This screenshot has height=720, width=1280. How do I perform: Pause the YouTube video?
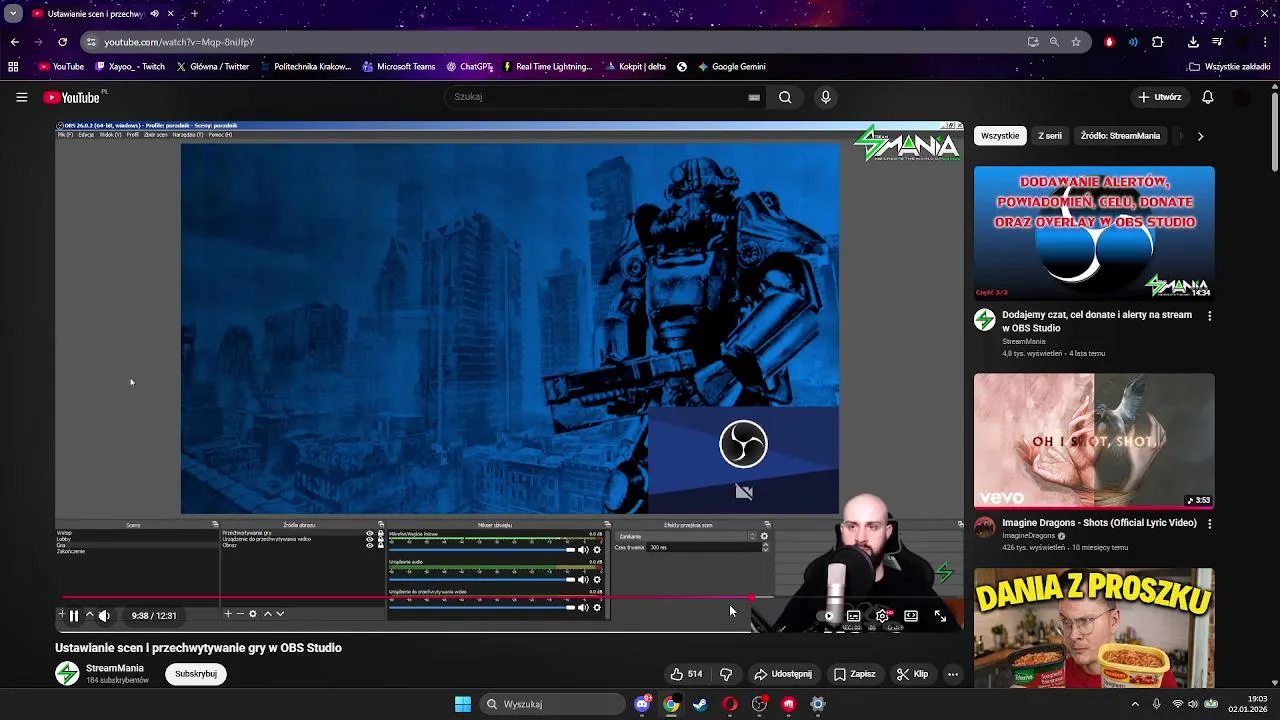[74, 616]
